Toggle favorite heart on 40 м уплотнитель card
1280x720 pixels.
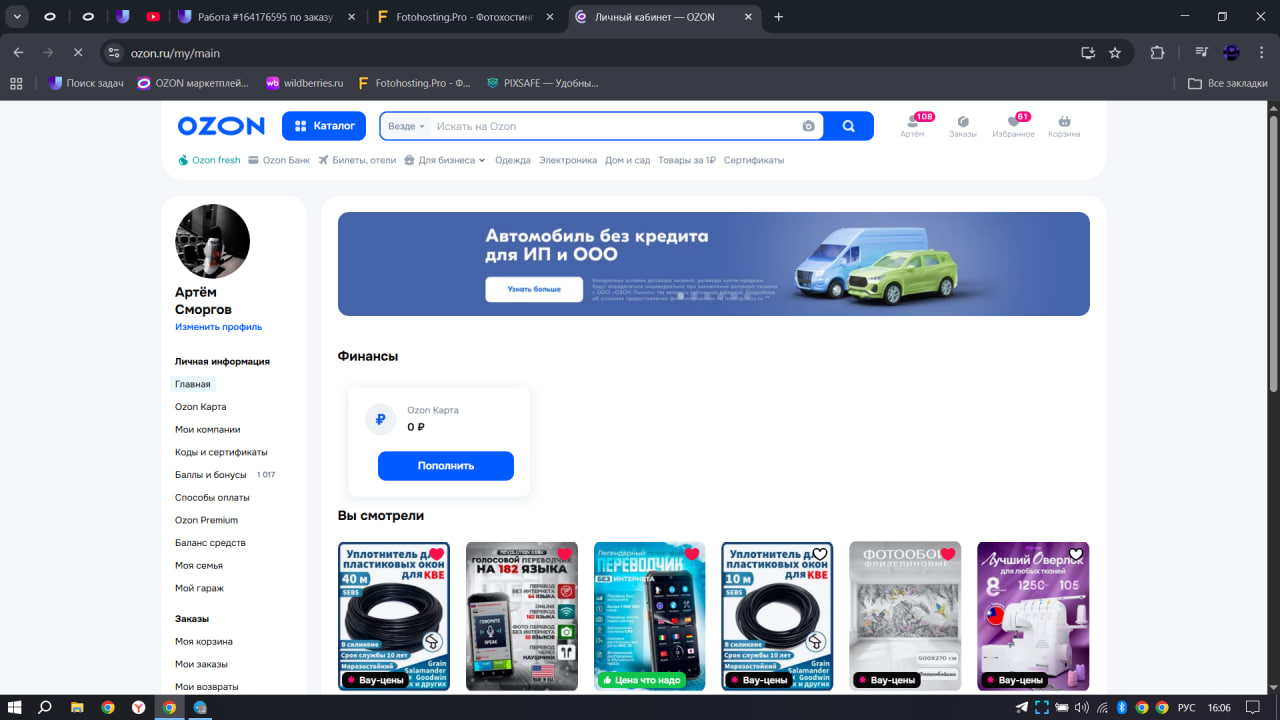pos(436,554)
